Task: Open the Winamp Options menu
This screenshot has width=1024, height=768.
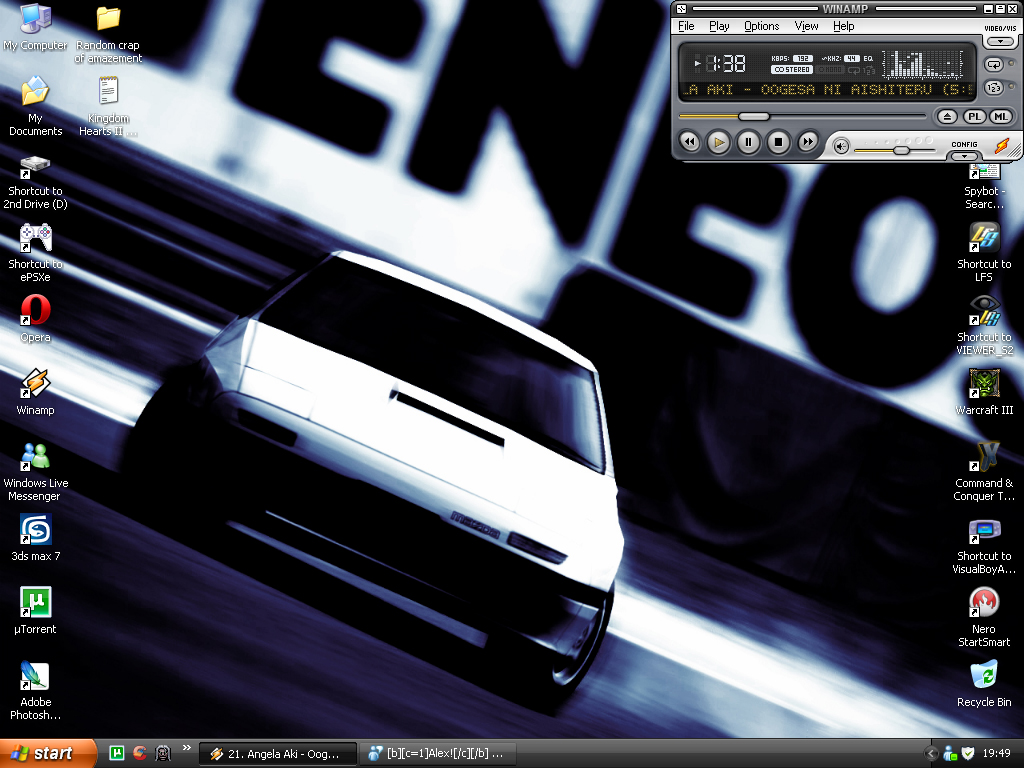Action: pyautogui.click(x=761, y=26)
